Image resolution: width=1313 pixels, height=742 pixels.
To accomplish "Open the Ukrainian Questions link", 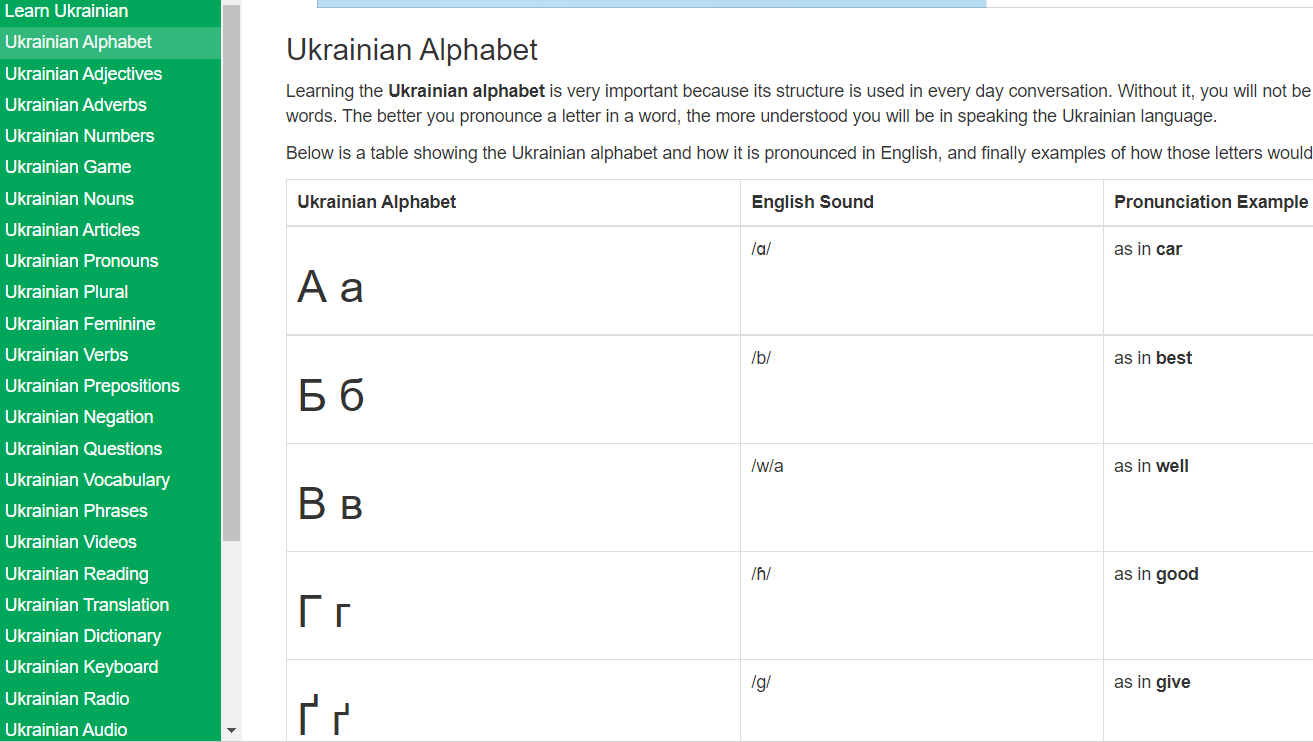I will [x=84, y=449].
